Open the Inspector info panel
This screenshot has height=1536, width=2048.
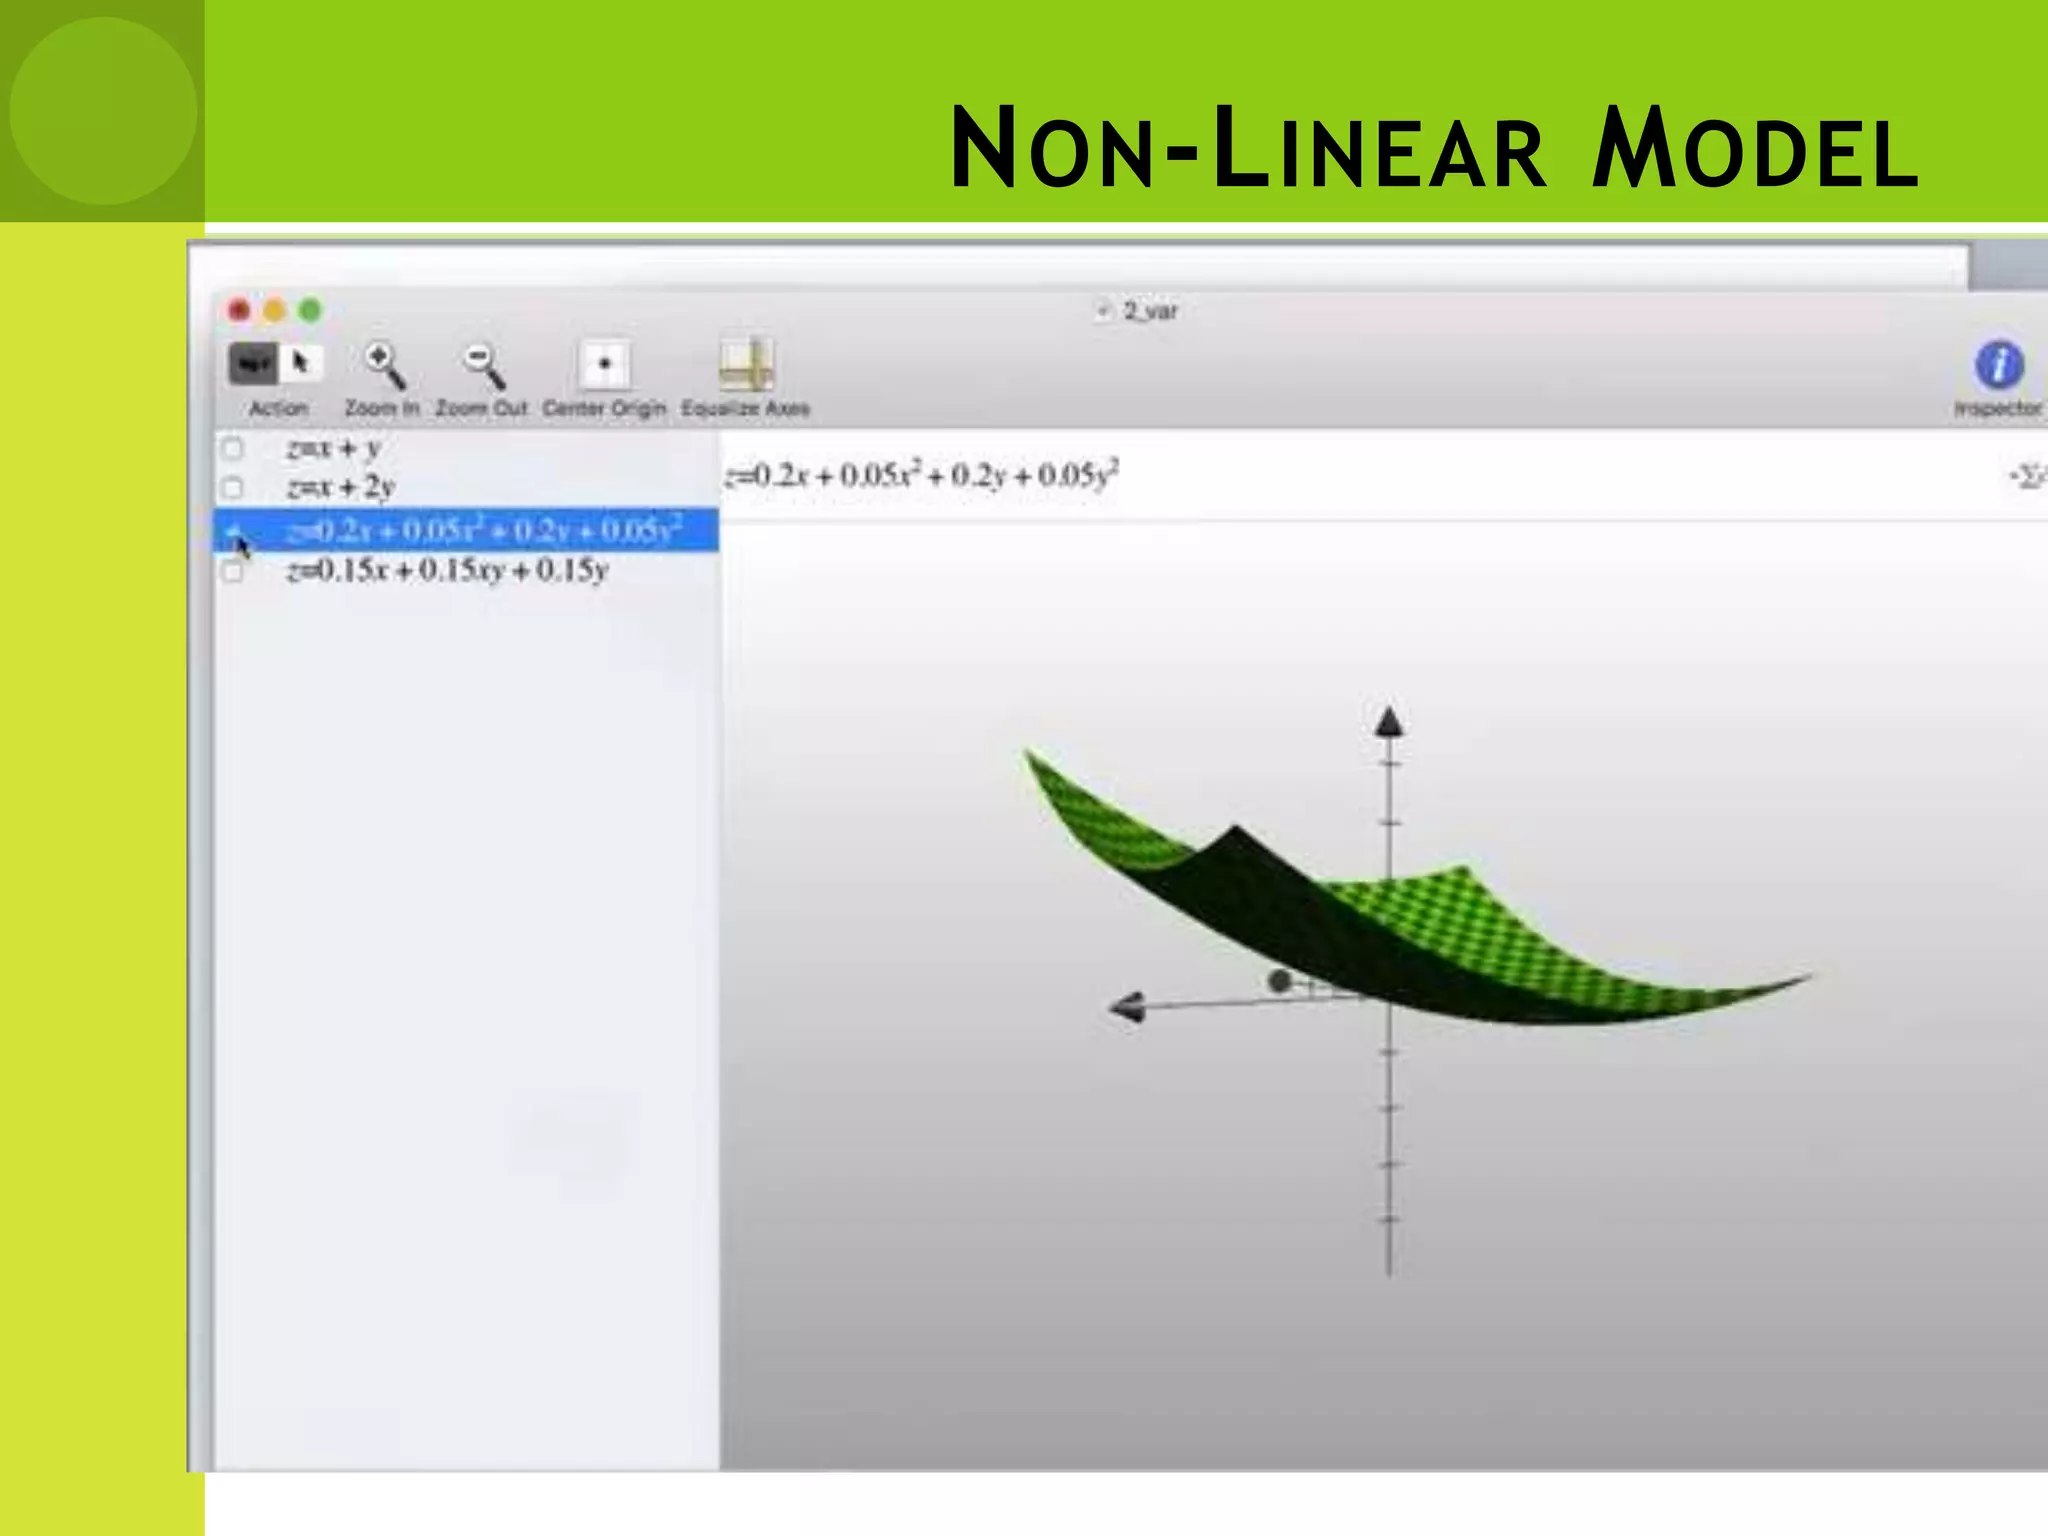click(x=1998, y=364)
